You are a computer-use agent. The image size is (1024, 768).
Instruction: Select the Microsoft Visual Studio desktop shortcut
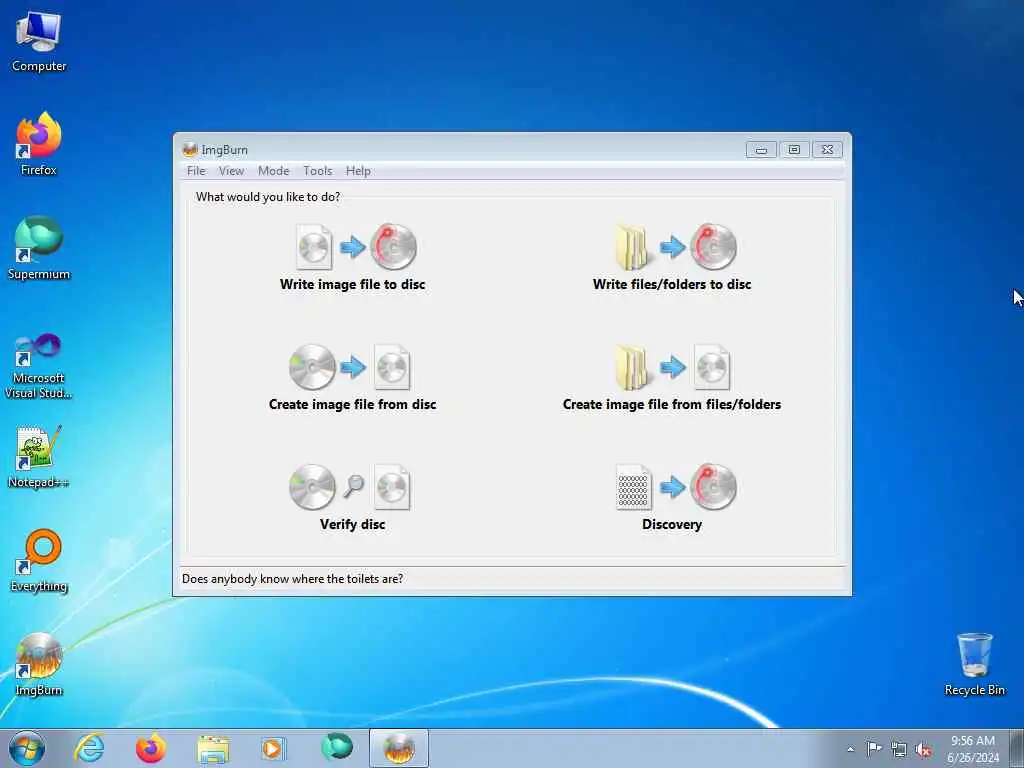(x=39, y=366)
